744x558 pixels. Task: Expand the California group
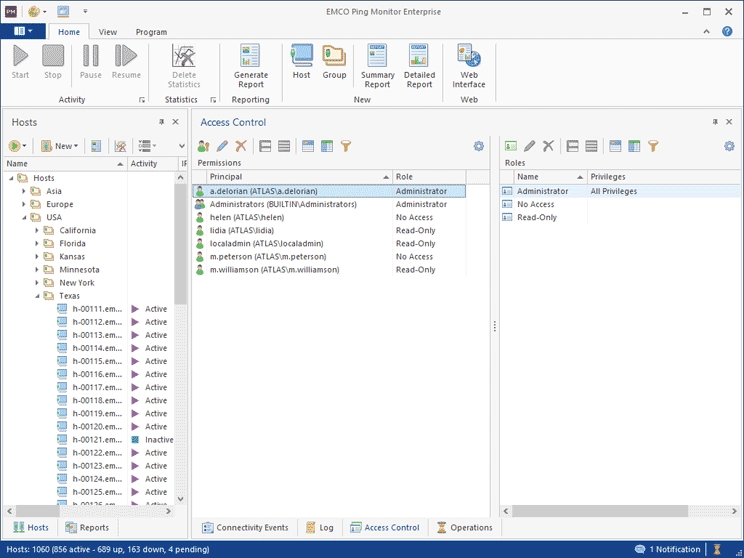37,231
